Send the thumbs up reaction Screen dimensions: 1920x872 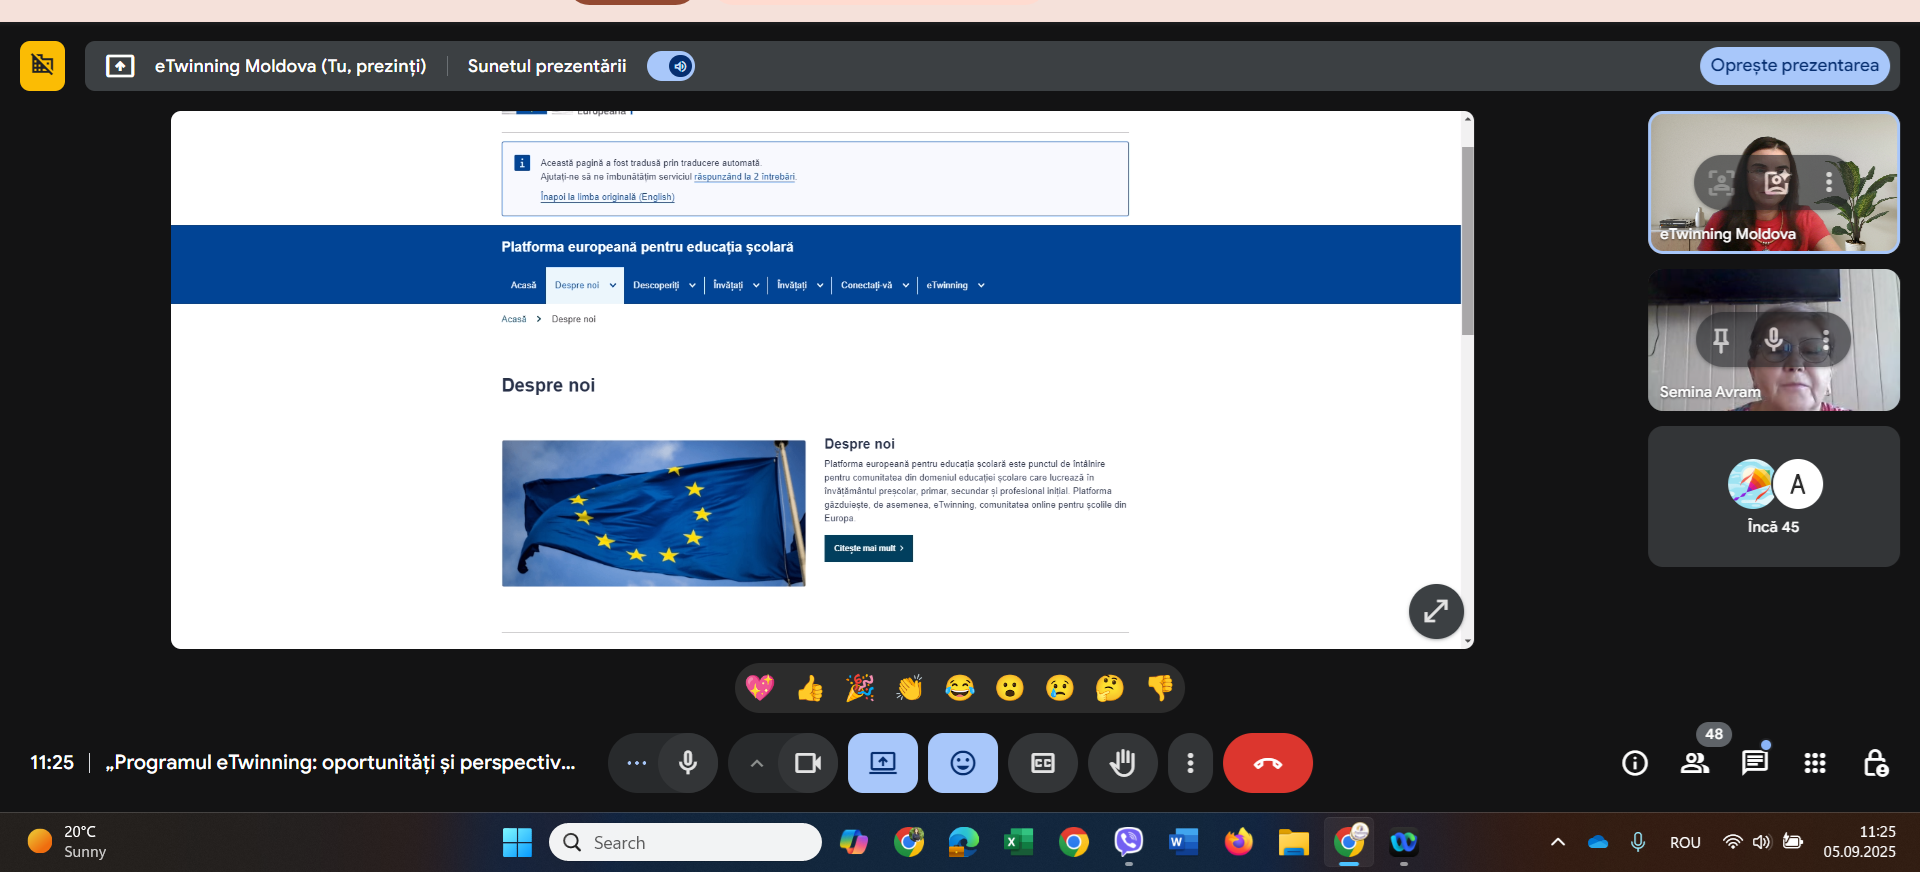coord(810,688)
